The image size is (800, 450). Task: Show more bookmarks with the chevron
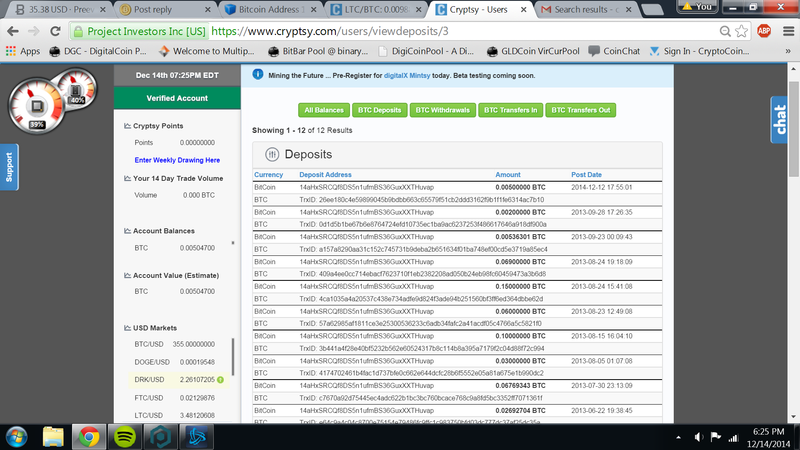788,51
